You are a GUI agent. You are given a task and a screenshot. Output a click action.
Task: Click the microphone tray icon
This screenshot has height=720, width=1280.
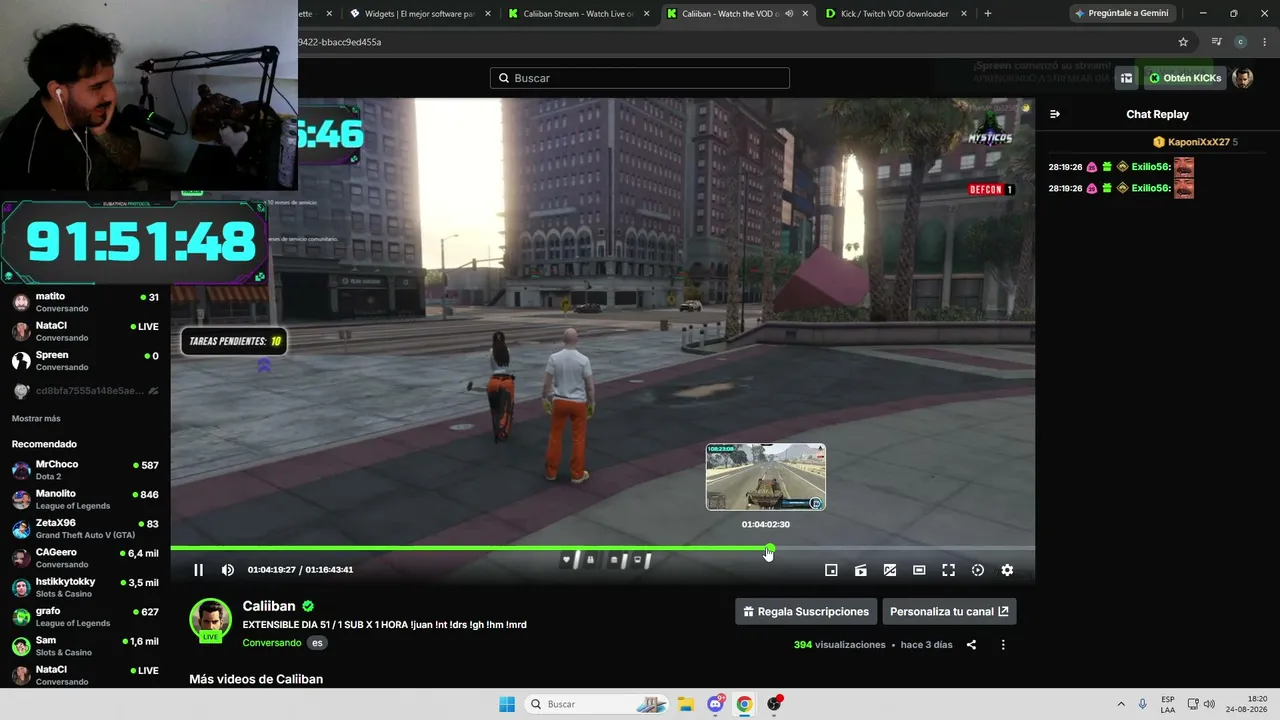pos(1143,704)
